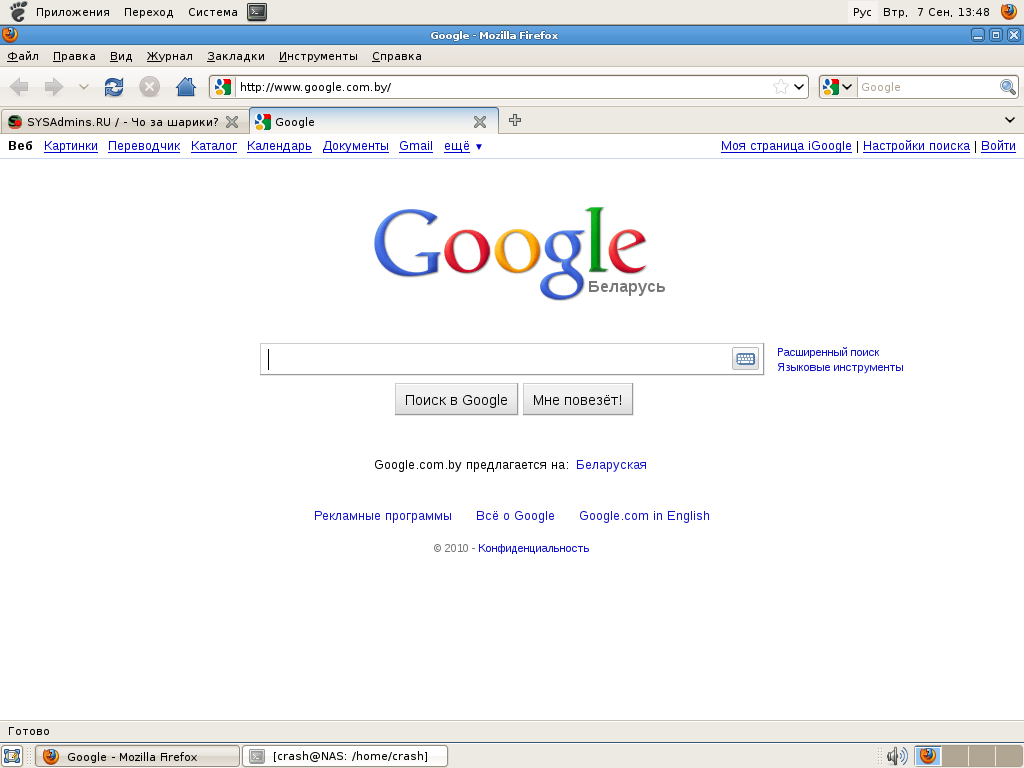Open the Переводчик link

pyautogui.click(x=144, y=146)
